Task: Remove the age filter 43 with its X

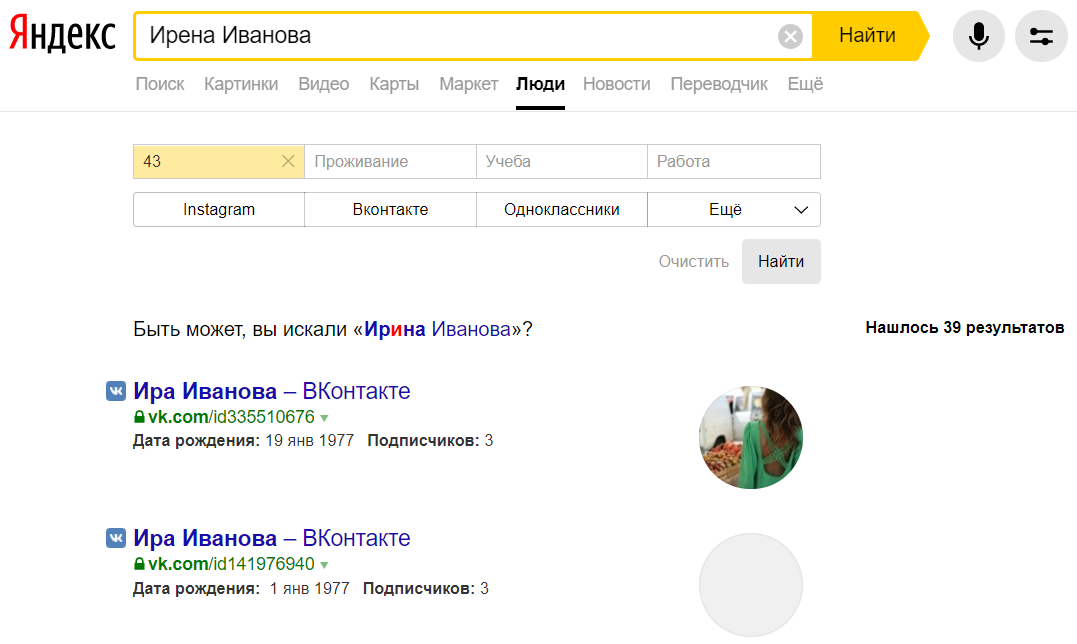Action: pyautogui.click(x=288, y=161)
